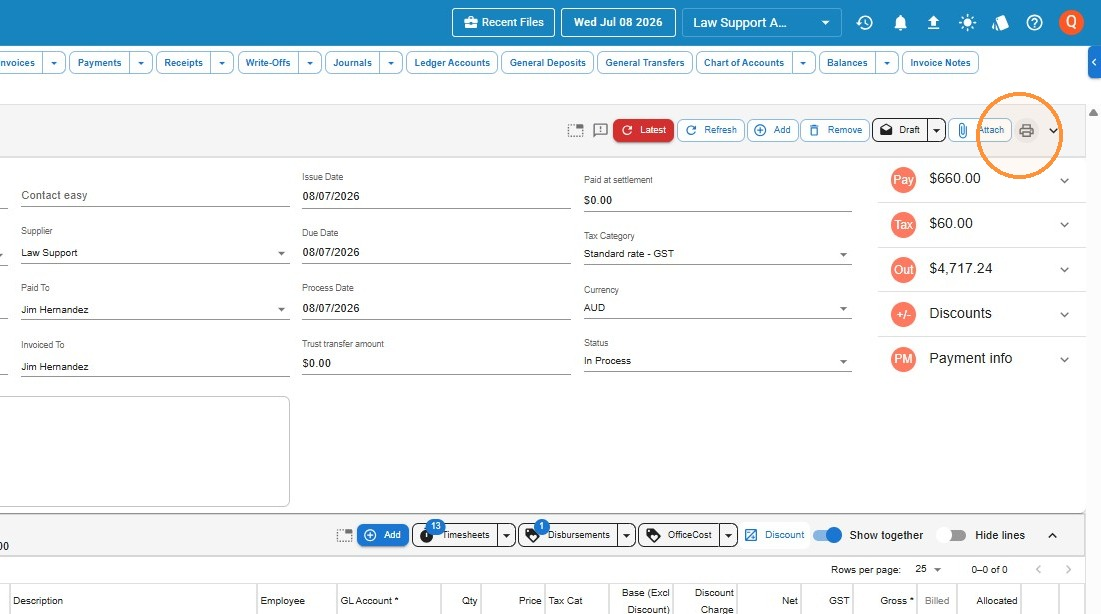Toggle light/dark theme sun icon
The width and height of the screenshot is (1101, 614).
click(x=967, y=22)
